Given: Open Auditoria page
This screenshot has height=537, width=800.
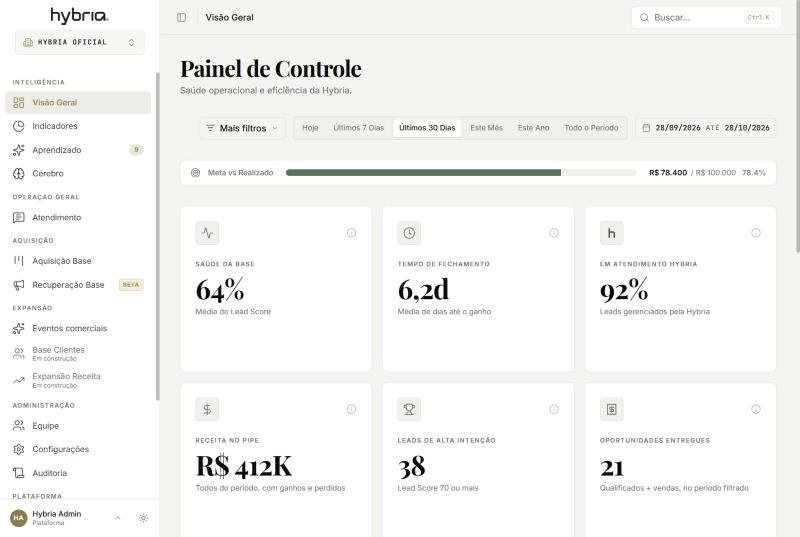Looking at the screenshot, I should pos(78,473).
